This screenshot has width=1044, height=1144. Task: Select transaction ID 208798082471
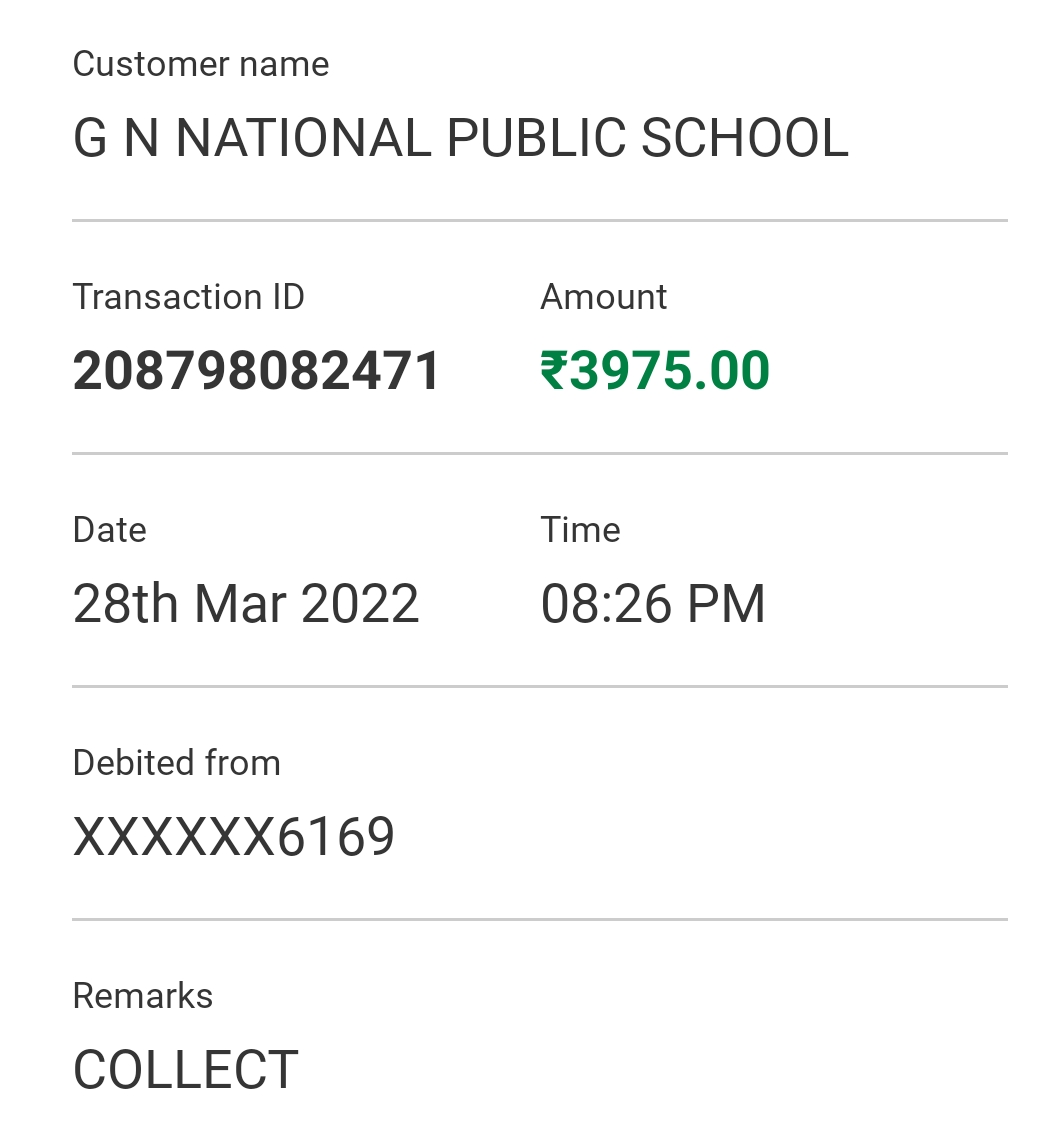click(x=257, y=371)
